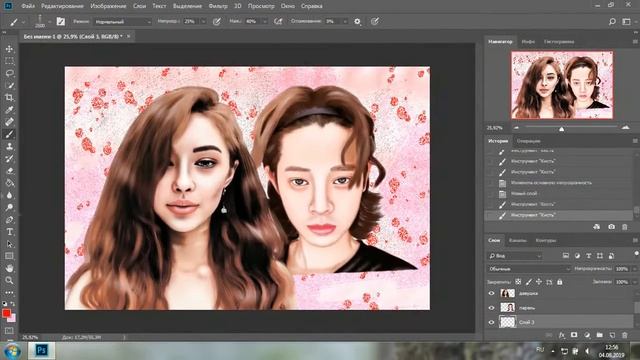Select the Eraser tool

(9, 171)
